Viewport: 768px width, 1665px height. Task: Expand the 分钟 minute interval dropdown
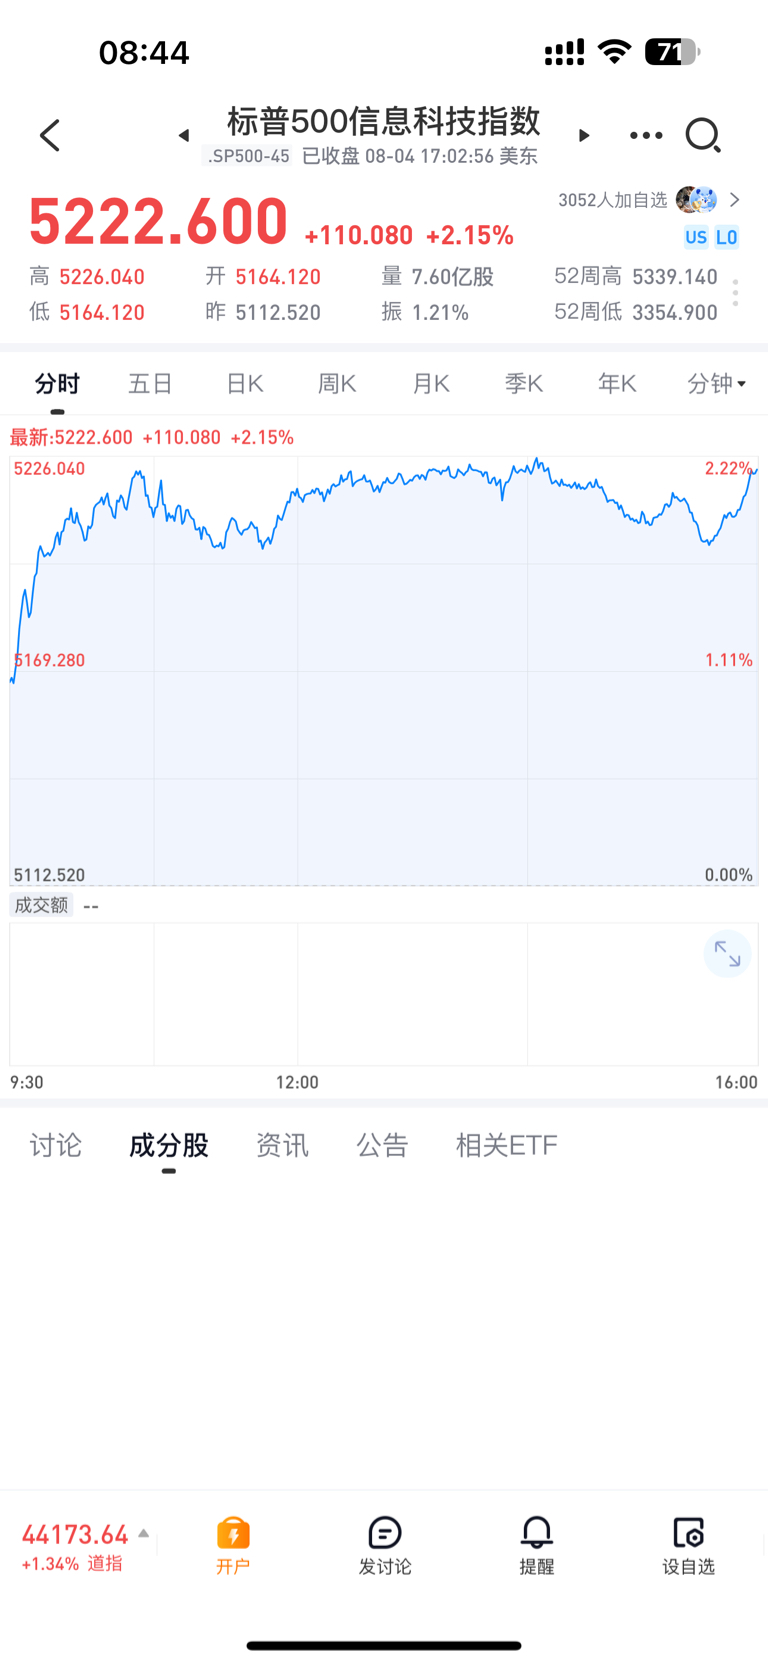tap(717, 384)
